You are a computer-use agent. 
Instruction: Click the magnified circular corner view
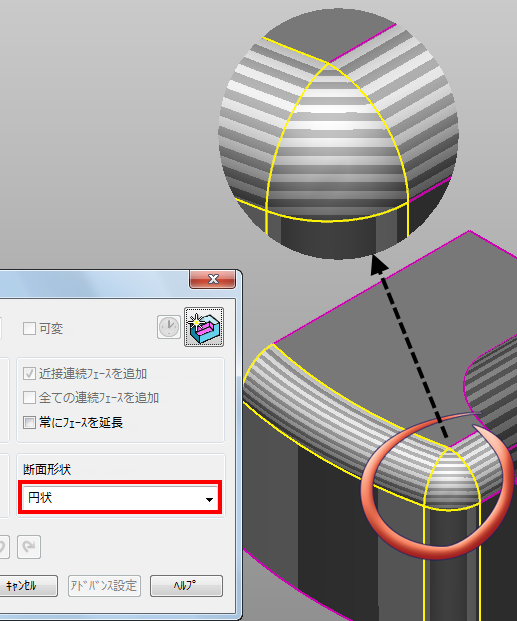click(339, 135)
